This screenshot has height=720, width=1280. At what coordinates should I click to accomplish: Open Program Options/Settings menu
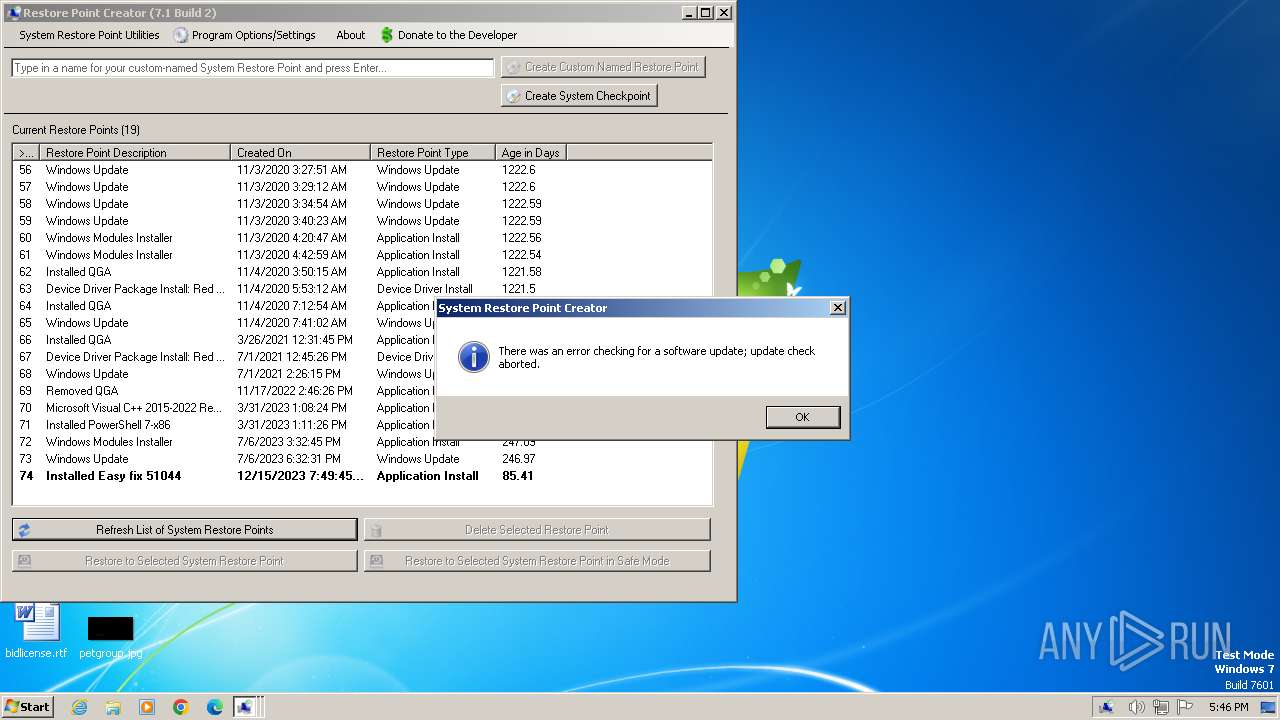[x=243, y=35]
